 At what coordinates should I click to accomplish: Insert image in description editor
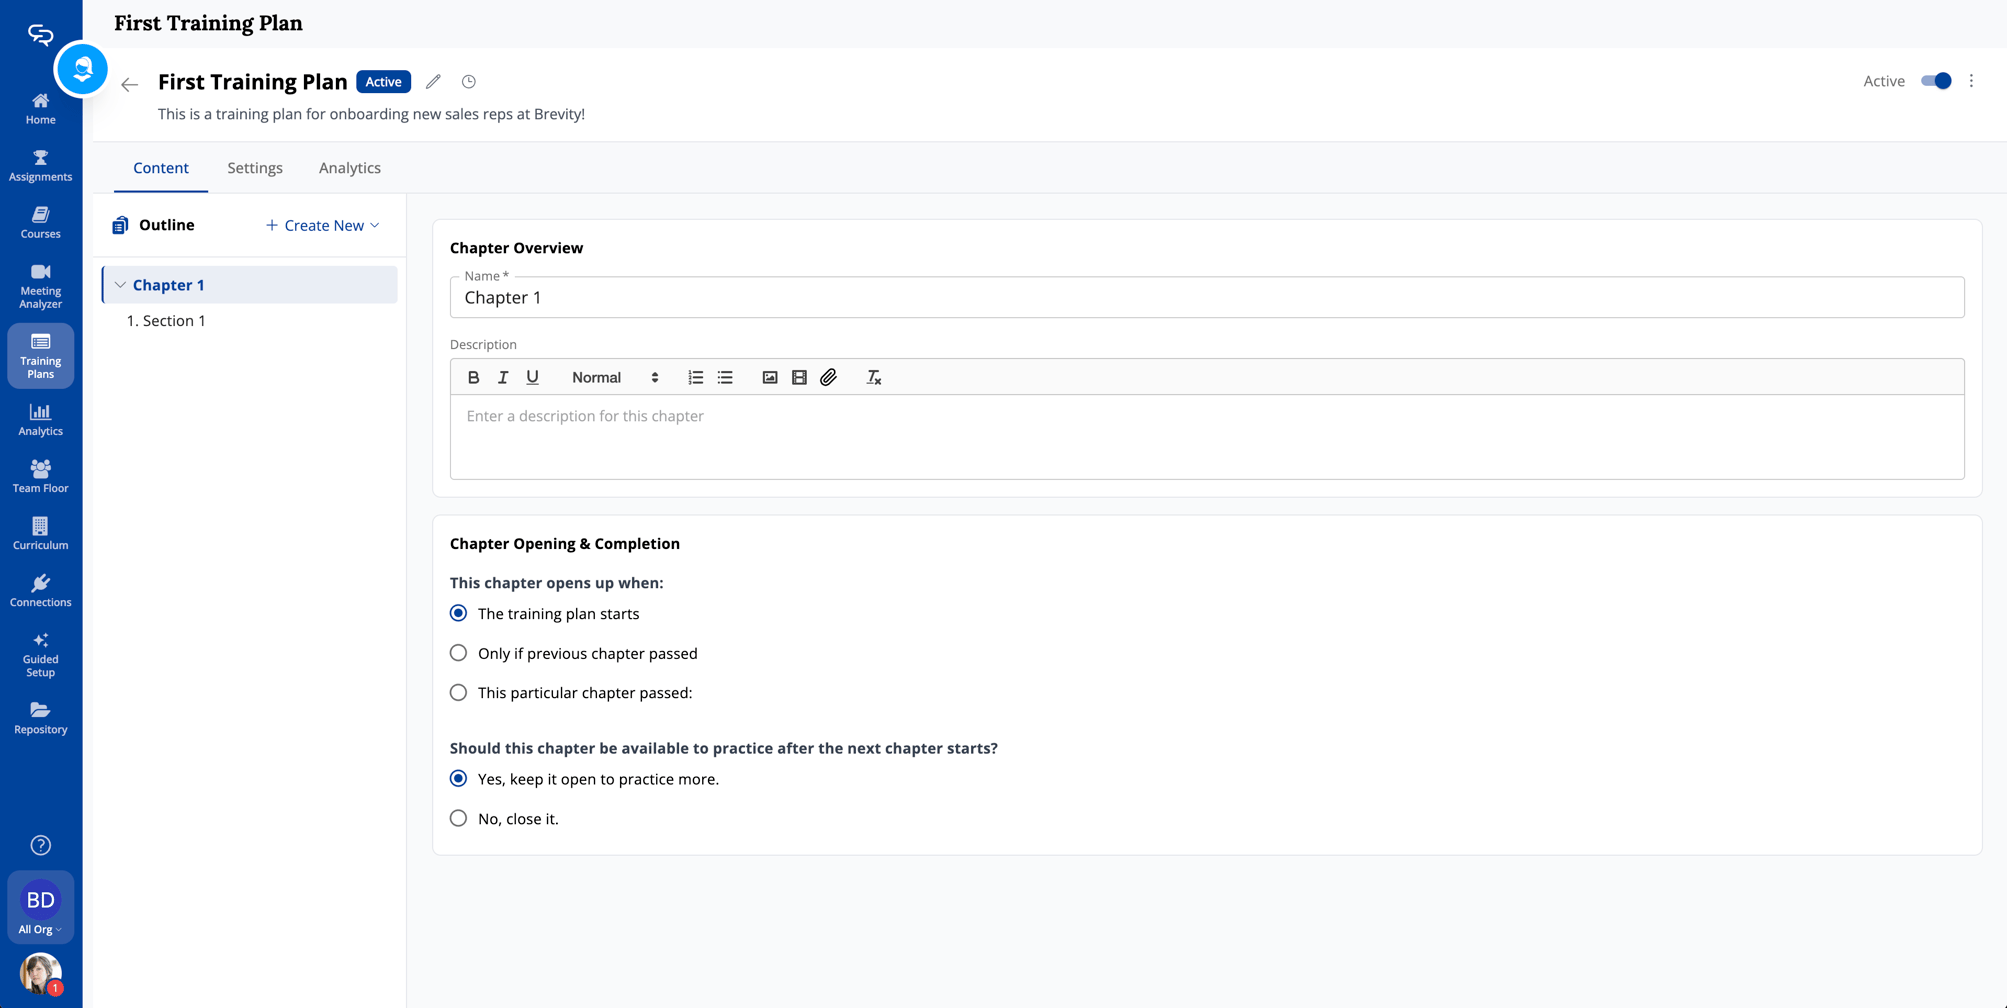click(x=770, y=377)
